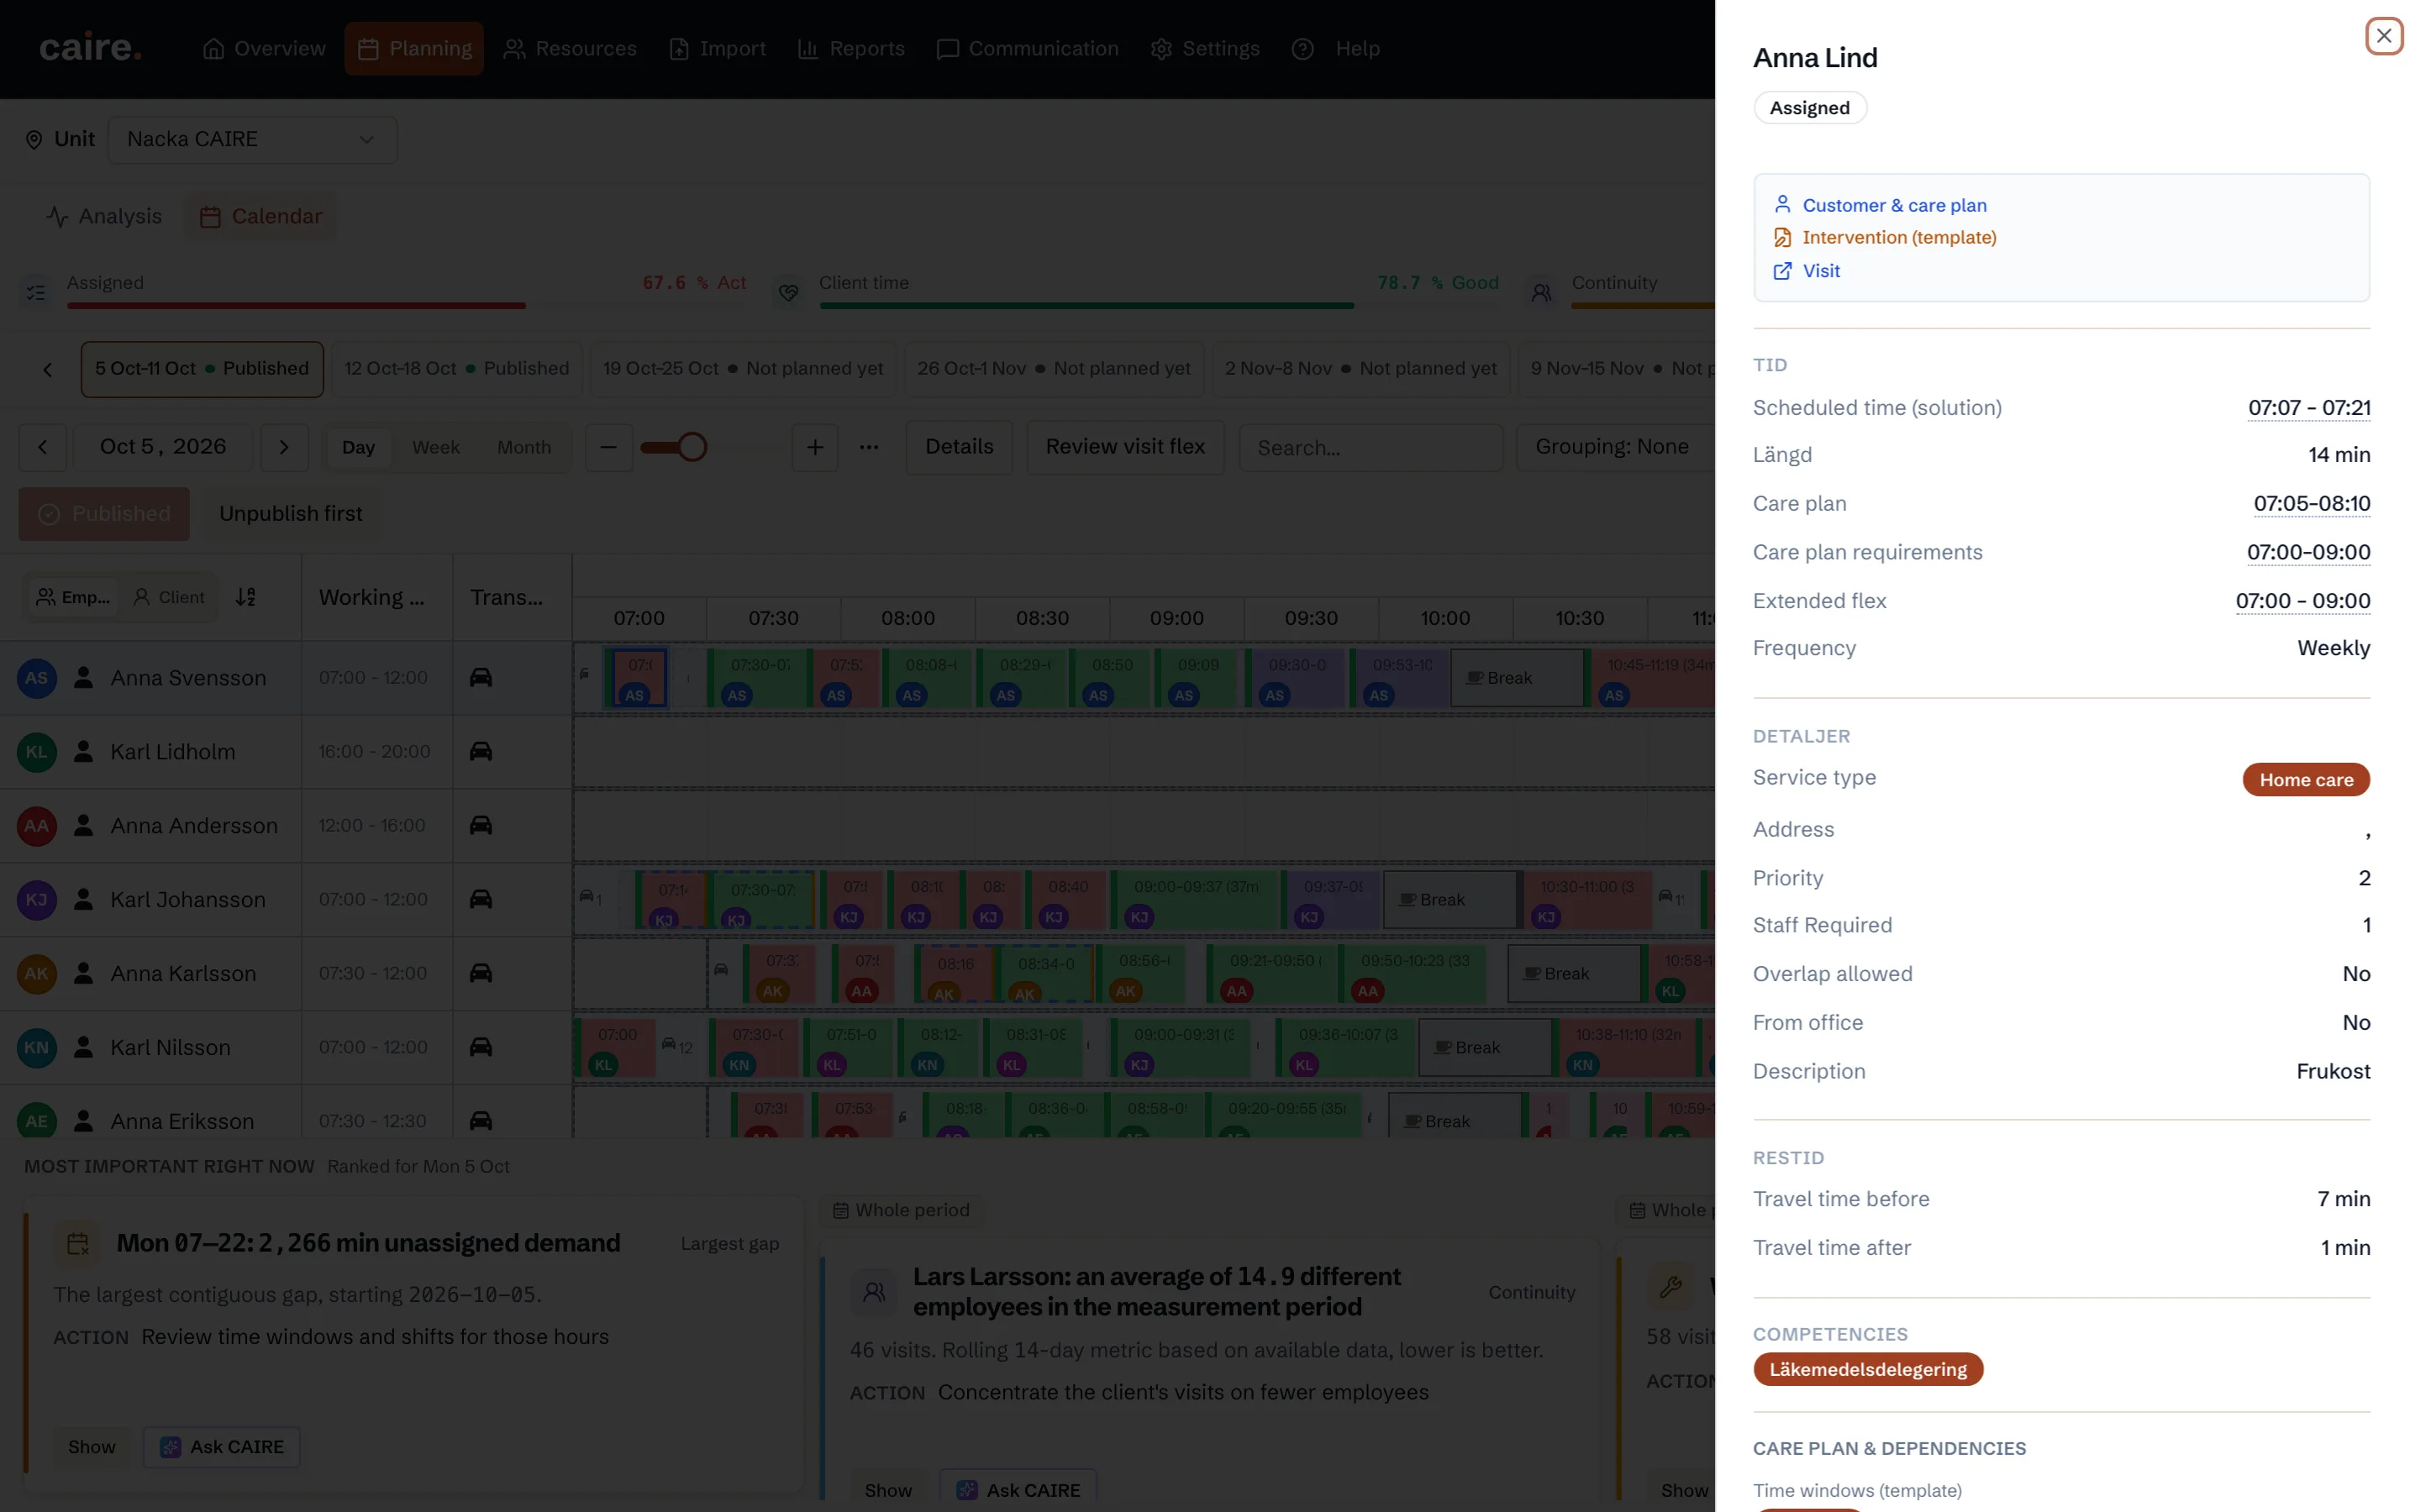
Task: Open the Import menu
Action: coord(718,48)
